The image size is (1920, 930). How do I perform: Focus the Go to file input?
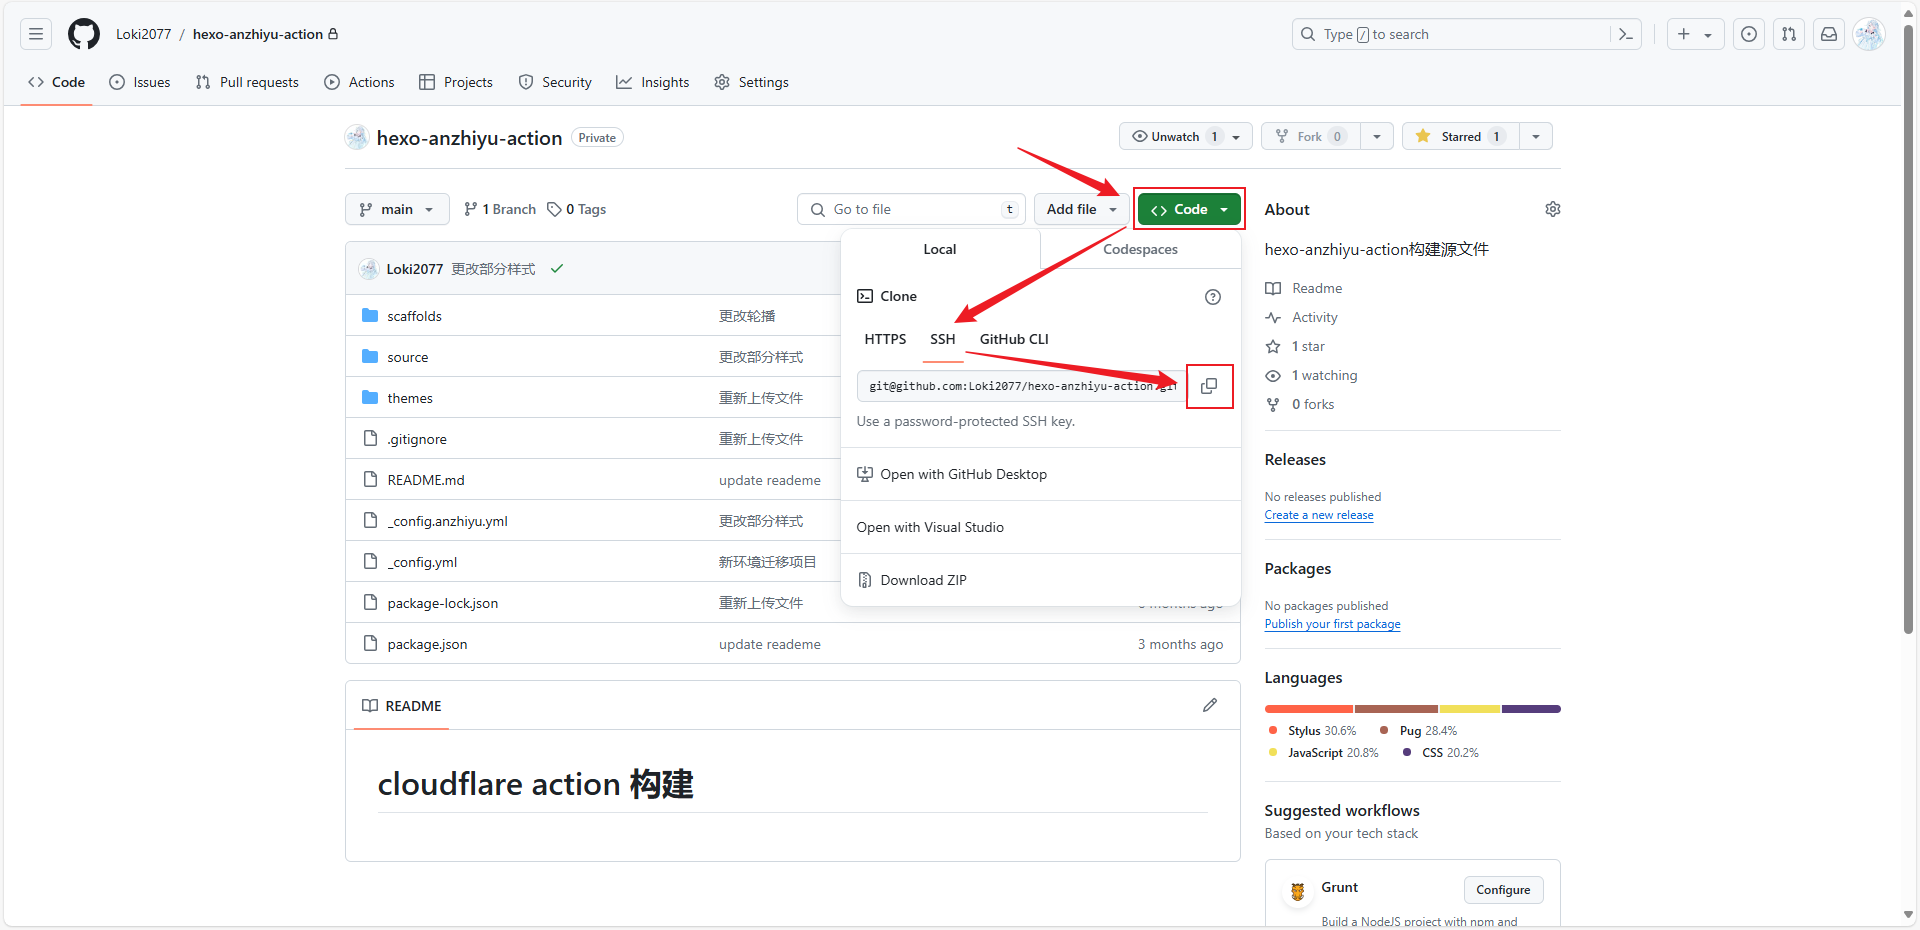[912, 209]
